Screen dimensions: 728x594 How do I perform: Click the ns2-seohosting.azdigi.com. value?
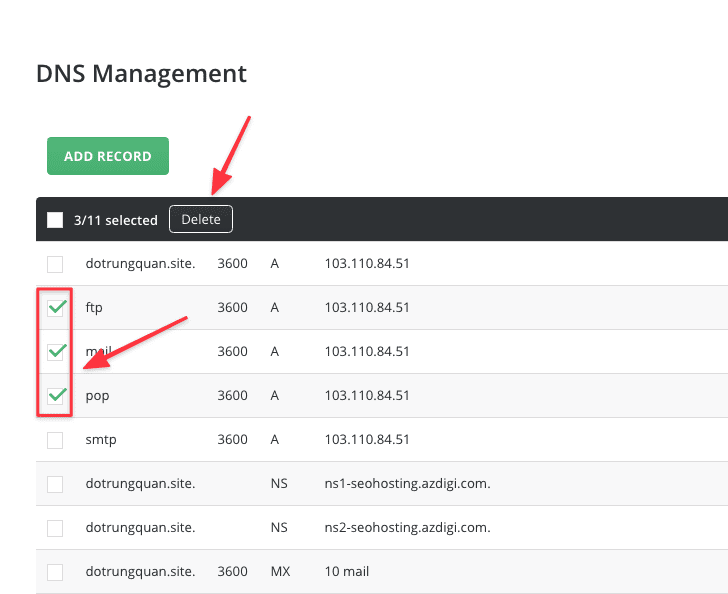[x=407, y=528]
